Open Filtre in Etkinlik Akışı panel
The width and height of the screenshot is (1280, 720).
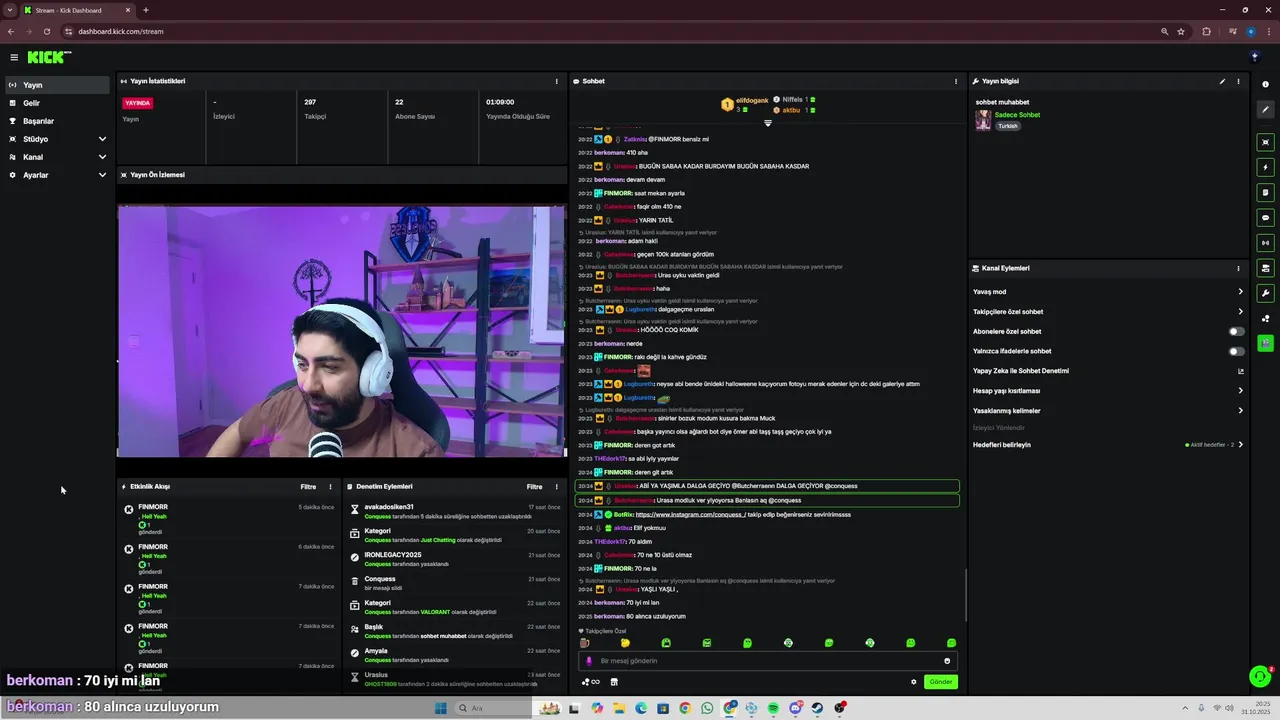tap(308, 487)
